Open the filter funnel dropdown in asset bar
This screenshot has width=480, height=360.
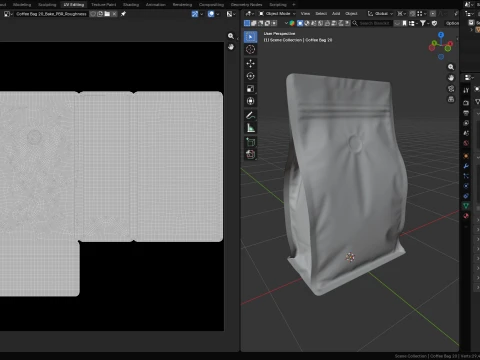(x=424, y=23)
